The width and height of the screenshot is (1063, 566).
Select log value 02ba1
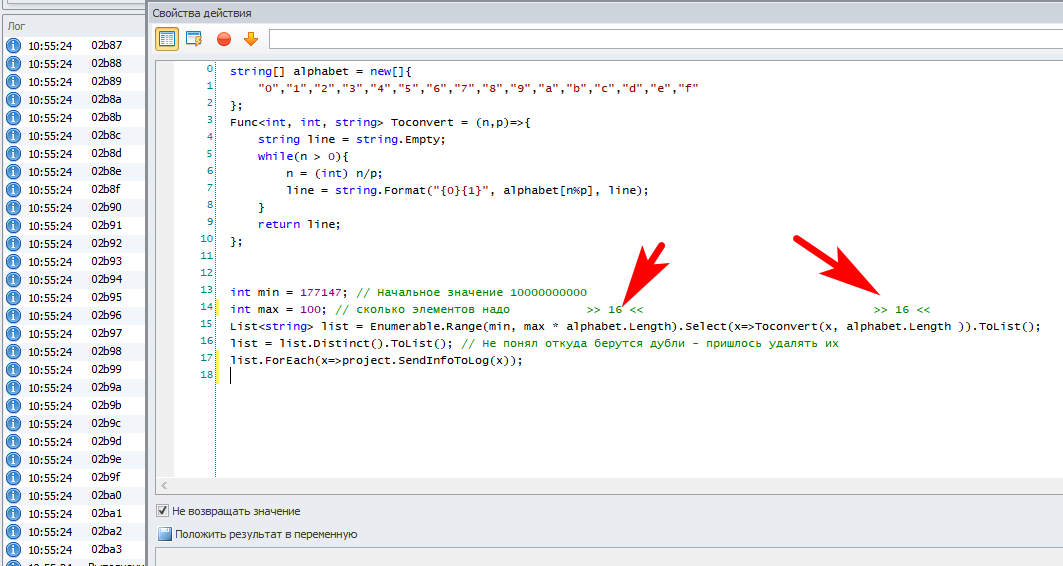106,513
